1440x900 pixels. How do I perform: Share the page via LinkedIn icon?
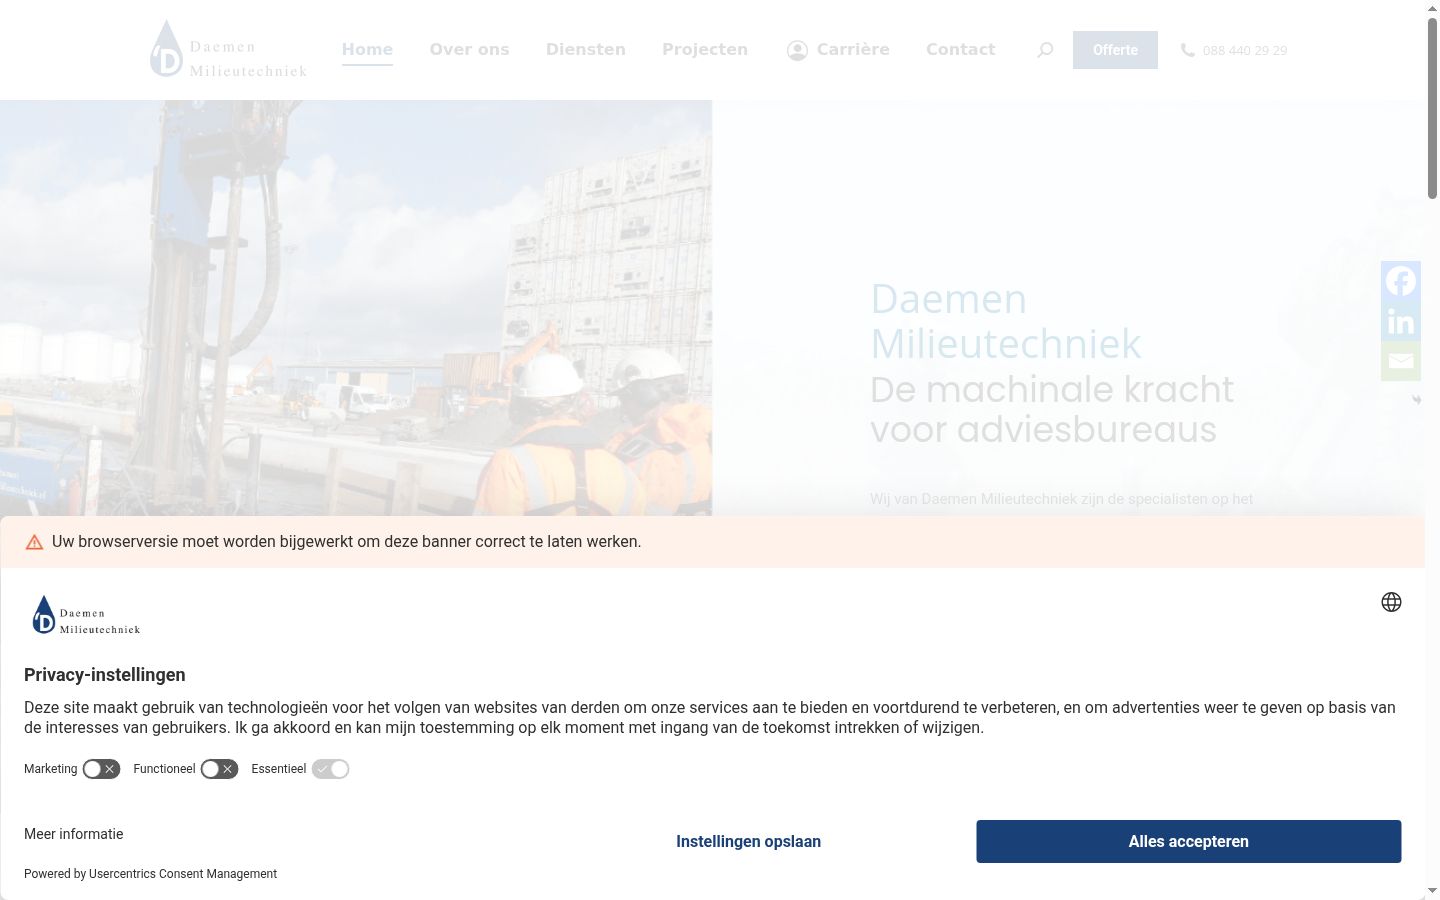pos(1401,321)
